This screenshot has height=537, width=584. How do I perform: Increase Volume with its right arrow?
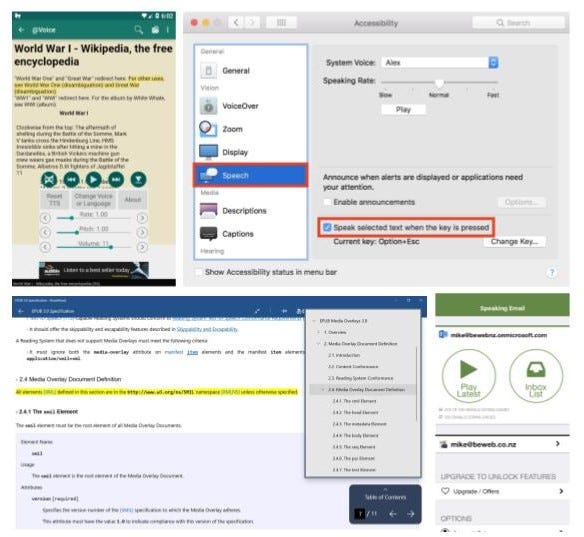point(142,247)
